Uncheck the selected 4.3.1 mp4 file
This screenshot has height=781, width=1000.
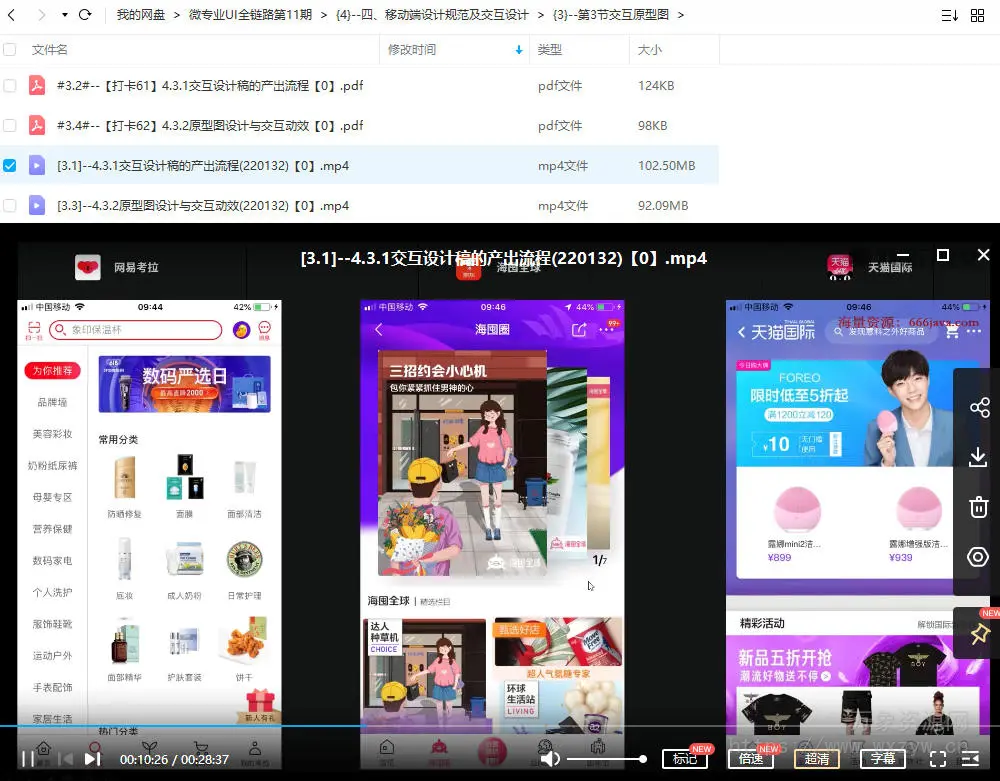click(10, 166)
